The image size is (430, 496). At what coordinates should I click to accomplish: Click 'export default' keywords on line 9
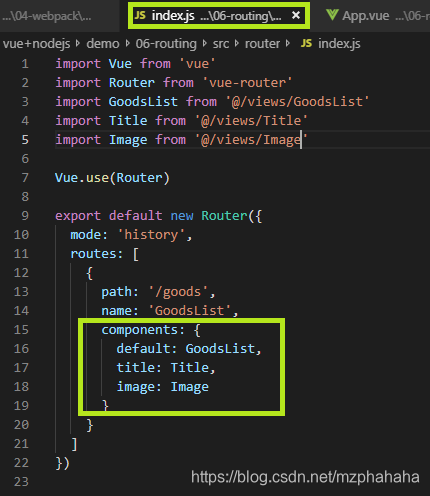point(109,216)
